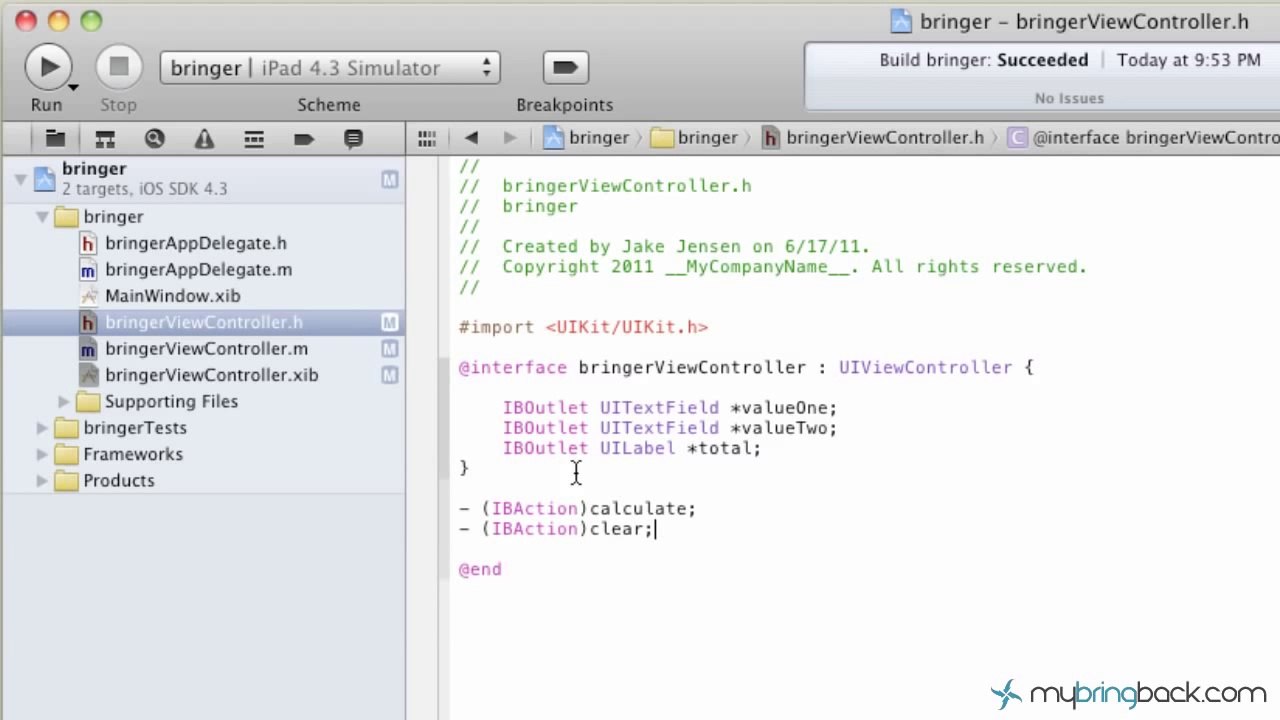Click the modified badge beside the bringer project
The width and height of the screenshot is (1280, 720).
coord(389,179)
